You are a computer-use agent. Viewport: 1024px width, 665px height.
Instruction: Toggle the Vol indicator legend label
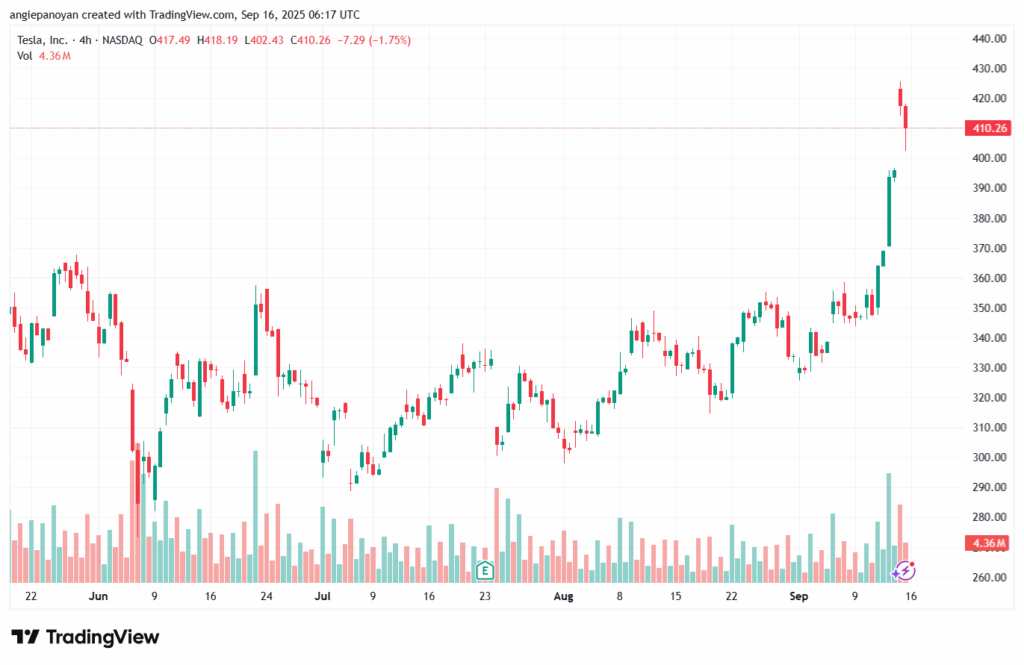pos(25,56)
